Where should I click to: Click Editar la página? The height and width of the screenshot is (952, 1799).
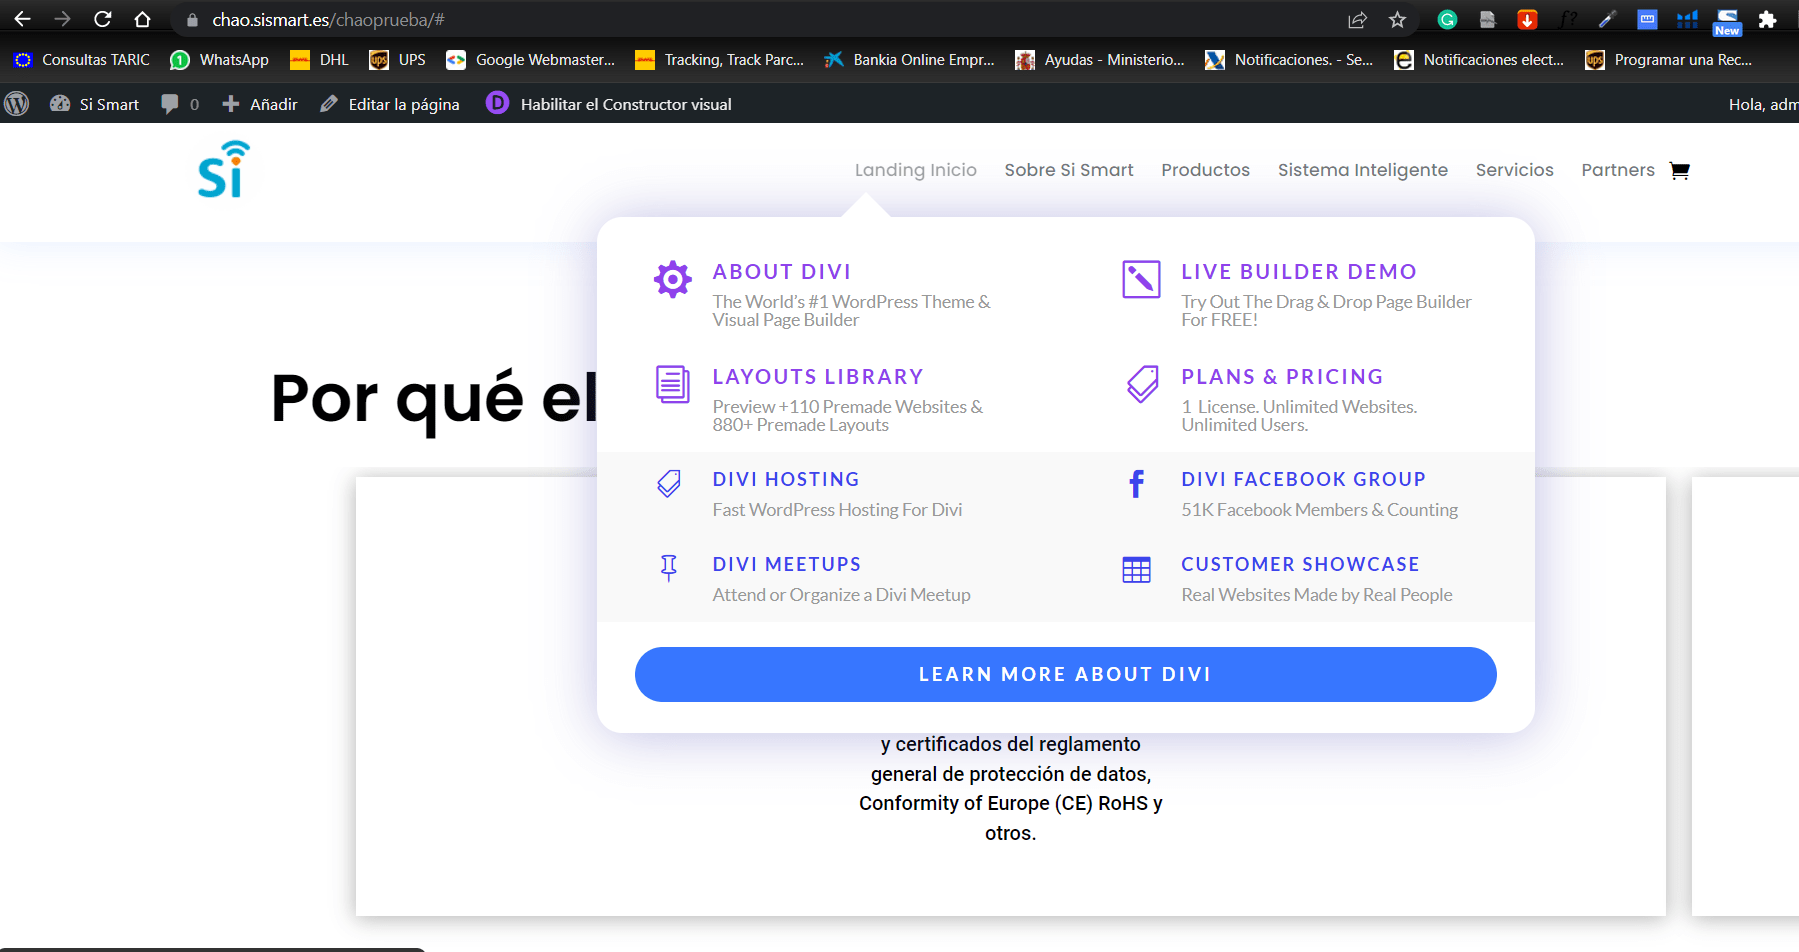[x=390, y=104]
